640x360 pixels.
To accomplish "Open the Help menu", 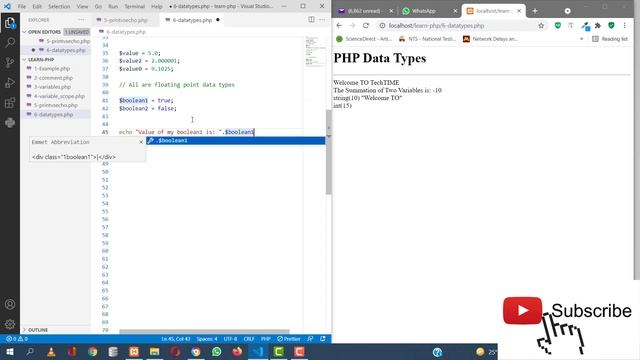I will tap(157, 7).
